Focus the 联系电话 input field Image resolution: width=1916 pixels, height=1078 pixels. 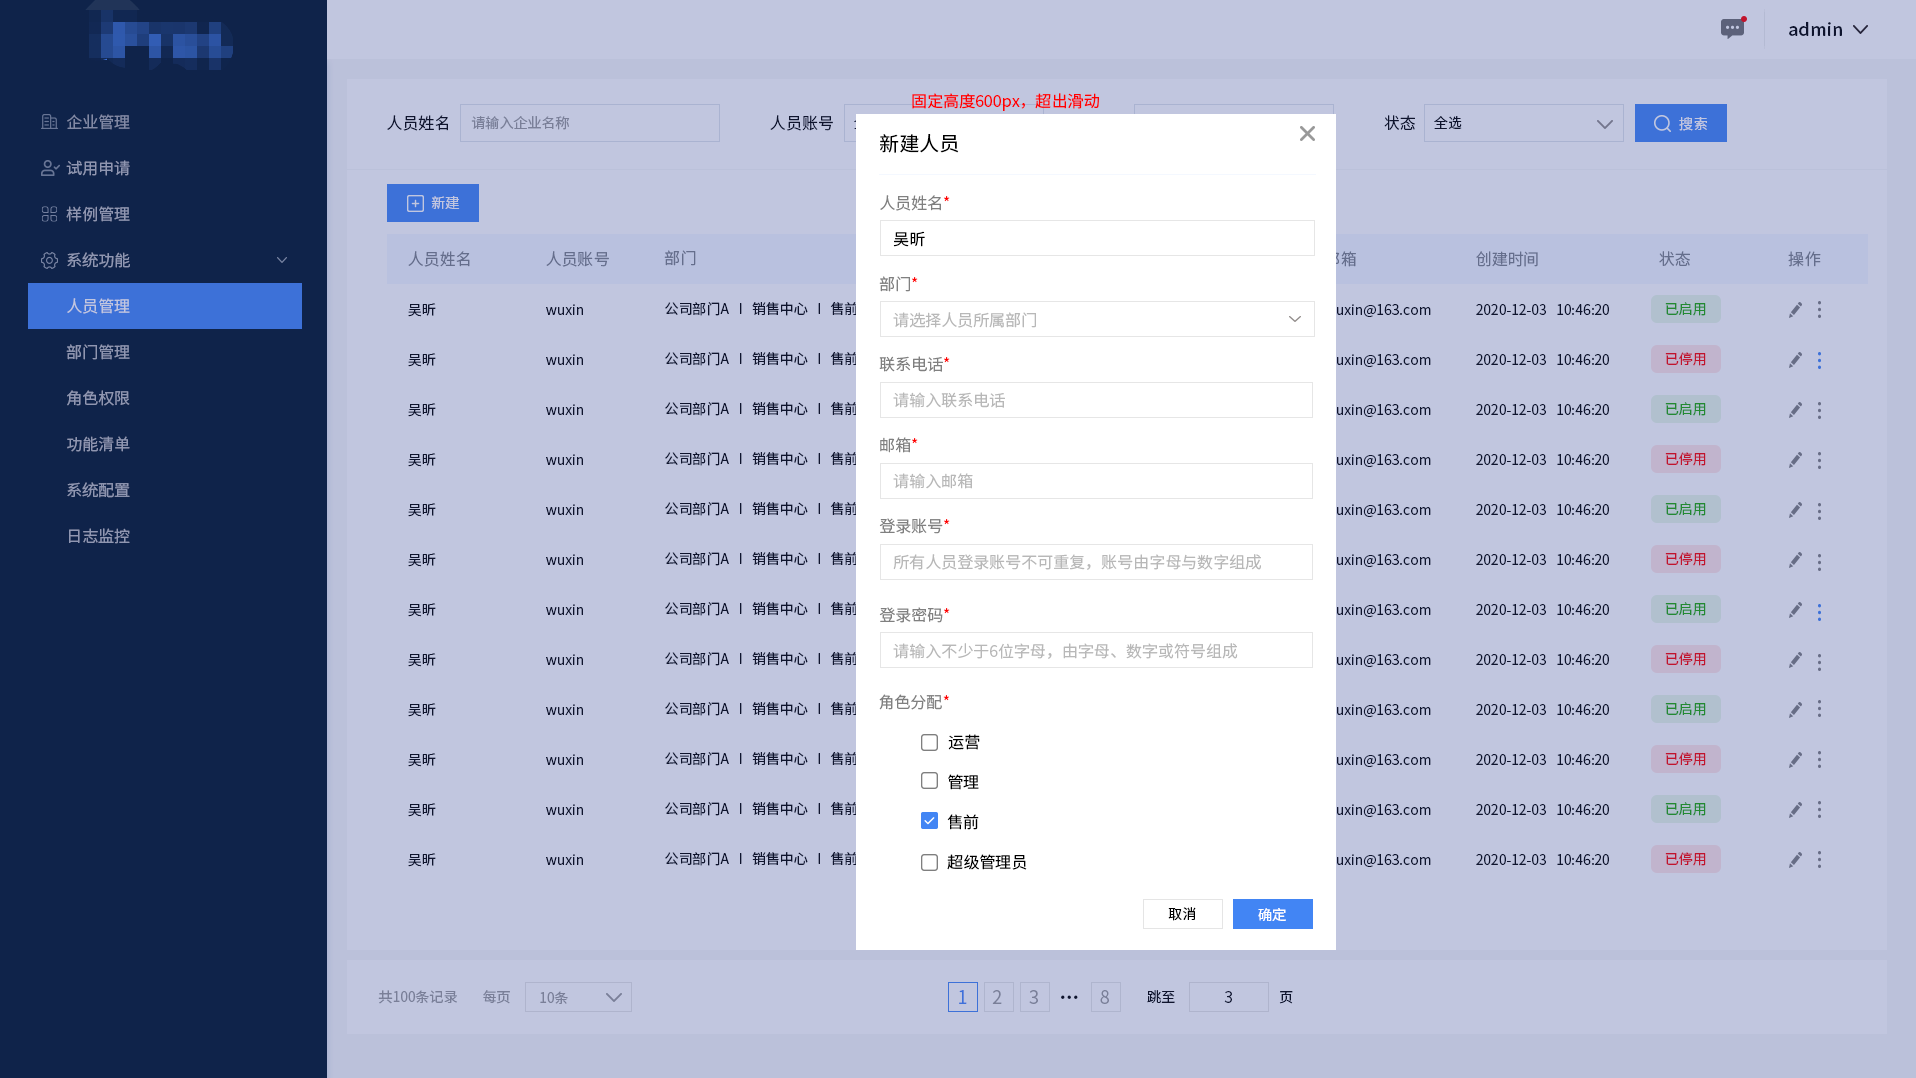1096,400
